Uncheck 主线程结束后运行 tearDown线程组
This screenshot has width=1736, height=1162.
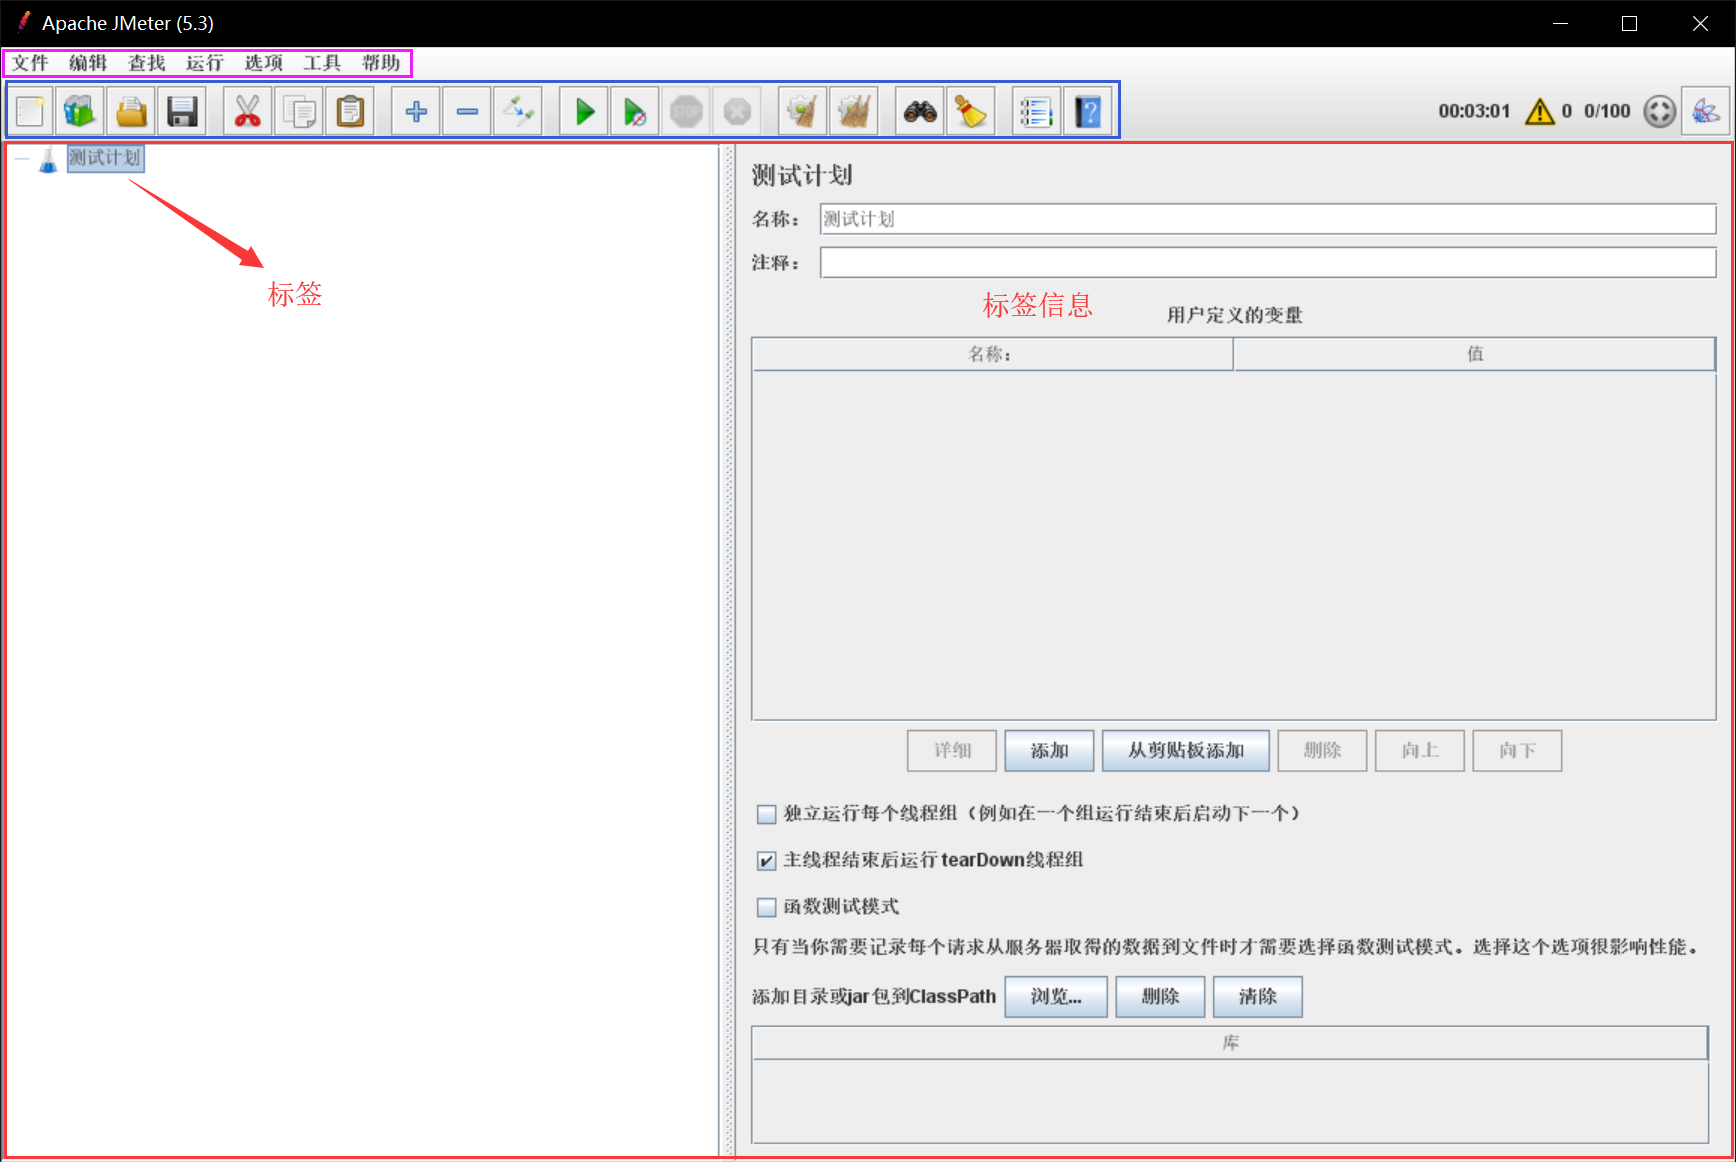(767, 861)
